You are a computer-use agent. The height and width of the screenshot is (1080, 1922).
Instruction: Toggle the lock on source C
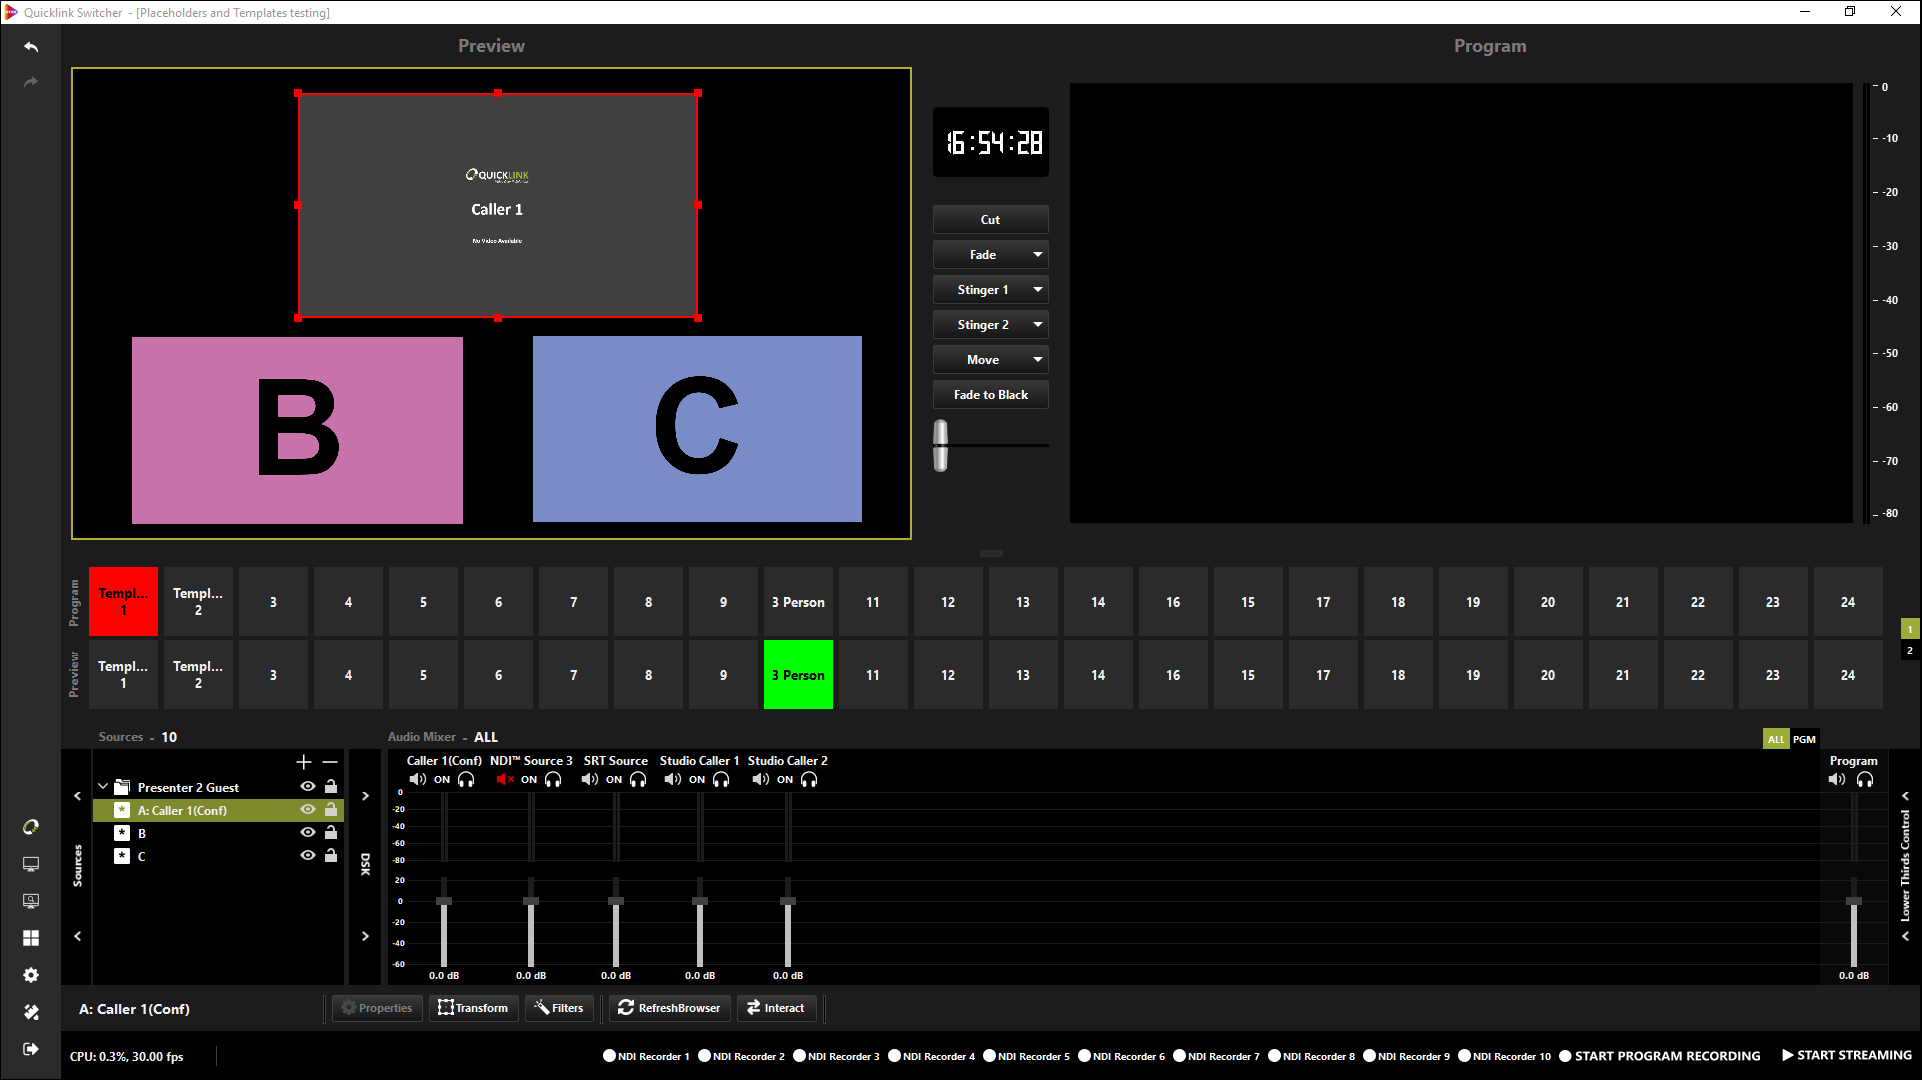coord(331,856)
